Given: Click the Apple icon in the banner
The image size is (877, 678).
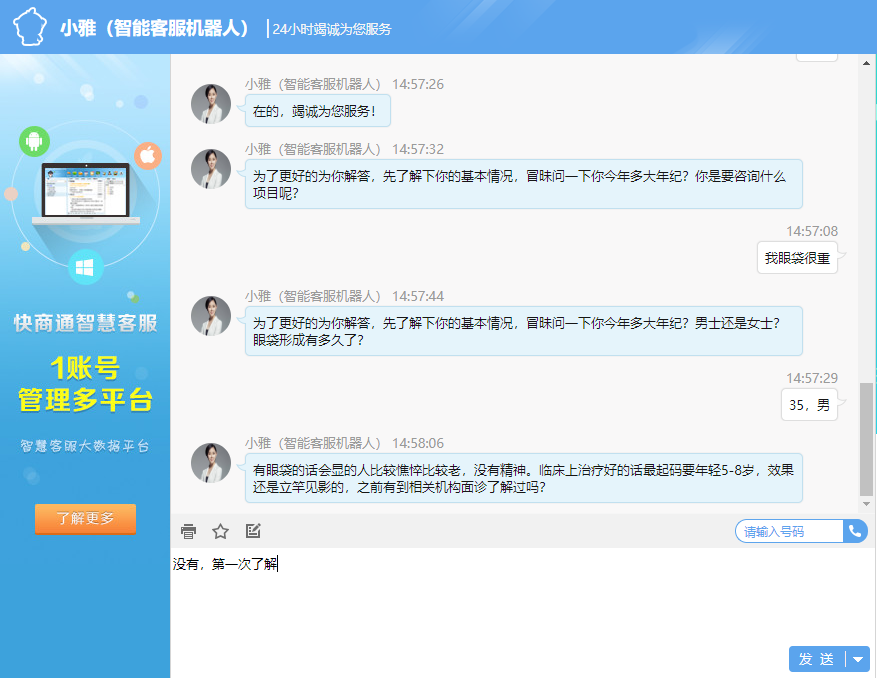Looking at the screenshot, I should (147, 155).
